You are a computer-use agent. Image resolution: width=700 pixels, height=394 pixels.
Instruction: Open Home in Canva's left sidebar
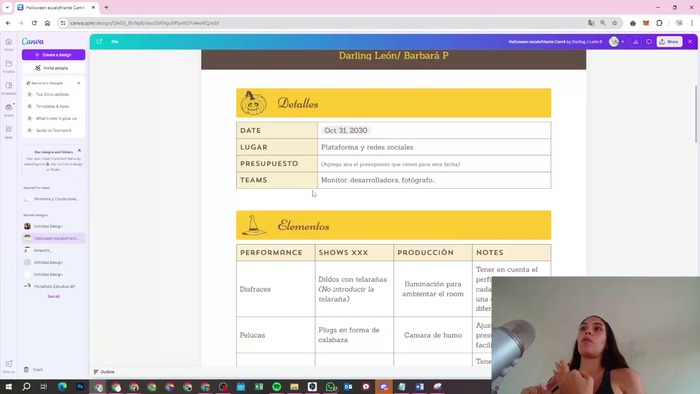8,44
